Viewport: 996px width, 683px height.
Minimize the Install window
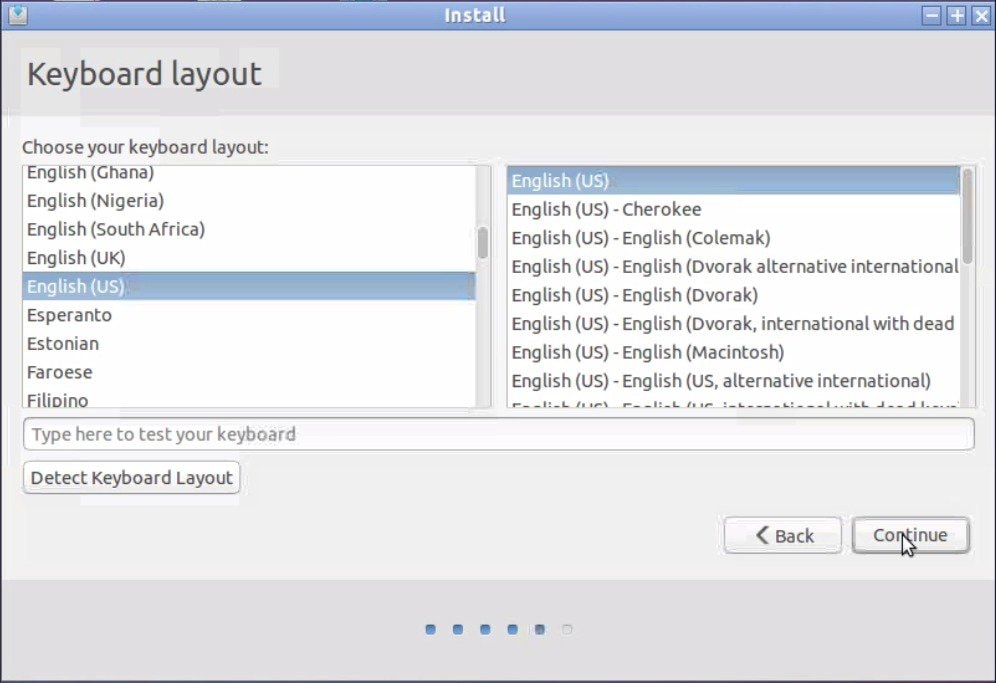pyautogui.click(x=931, y=15)
